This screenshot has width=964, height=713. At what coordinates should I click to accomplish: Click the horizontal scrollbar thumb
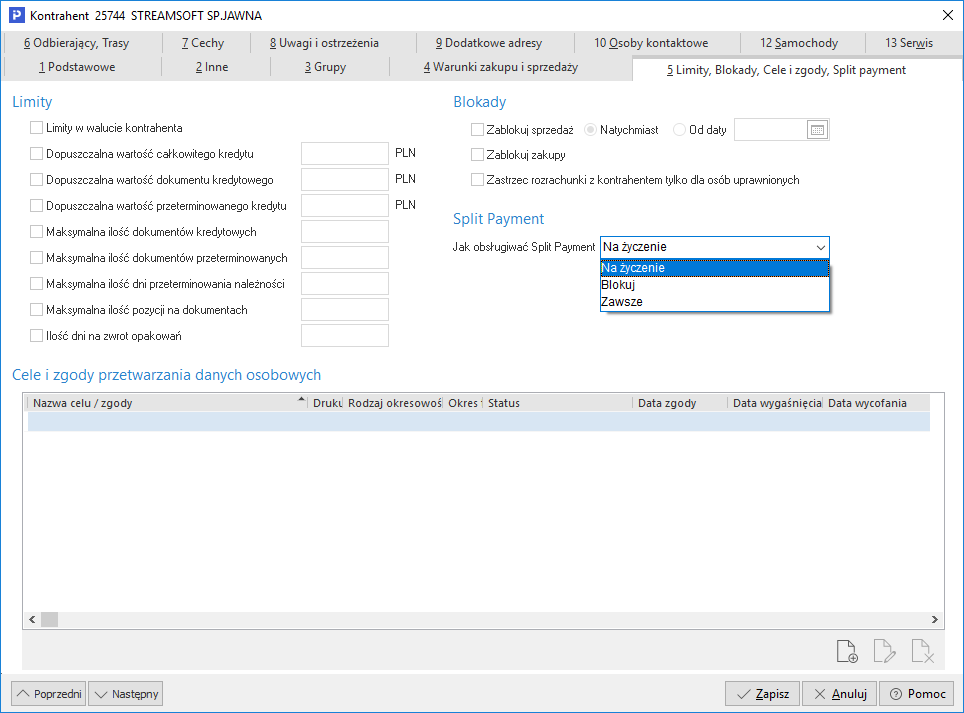49,620
